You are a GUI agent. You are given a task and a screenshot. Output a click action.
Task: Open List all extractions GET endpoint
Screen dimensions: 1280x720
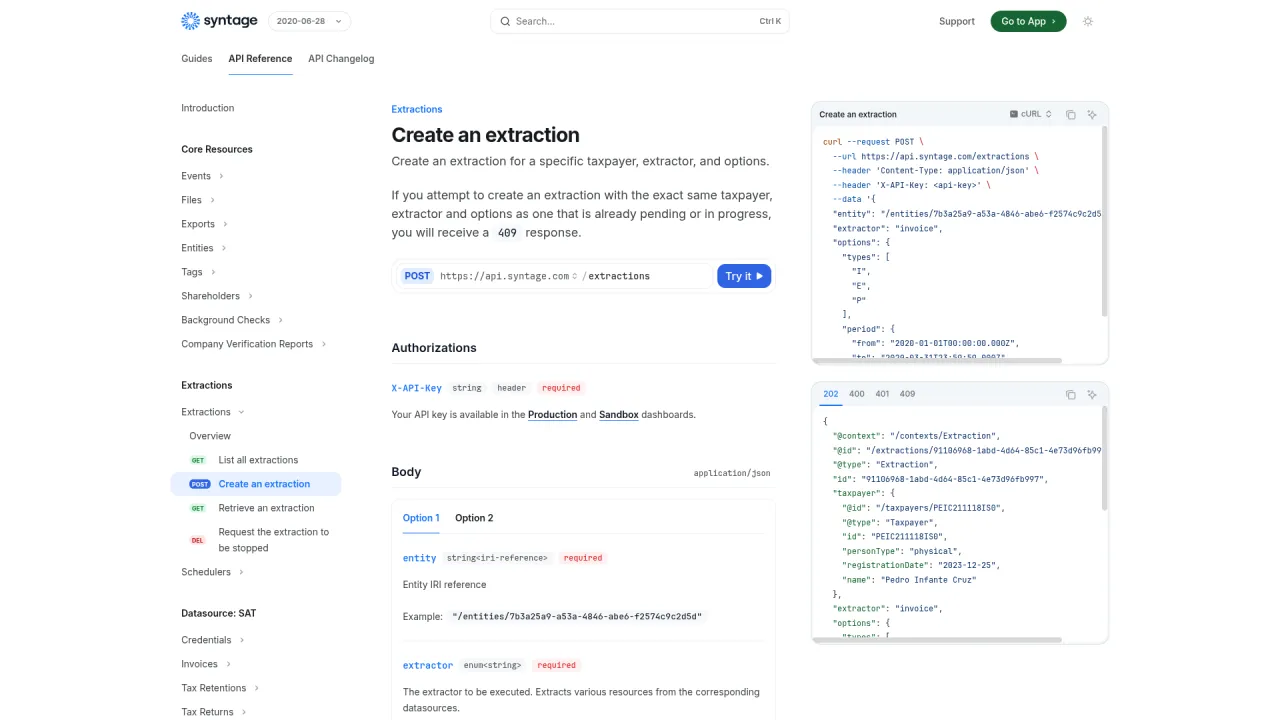pyautogui.click(x=258, y=460)
